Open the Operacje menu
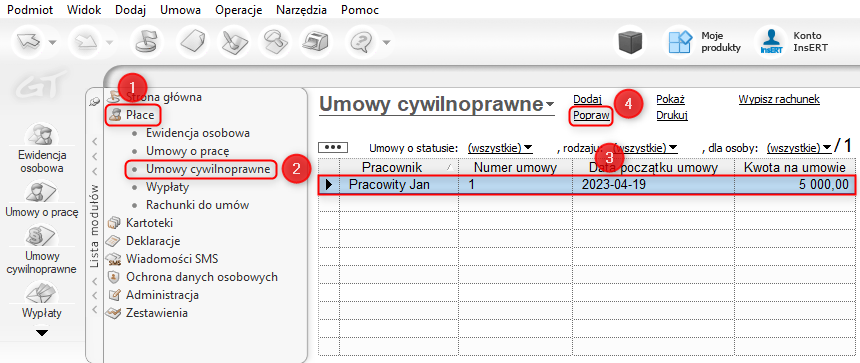 coord(239,10)
